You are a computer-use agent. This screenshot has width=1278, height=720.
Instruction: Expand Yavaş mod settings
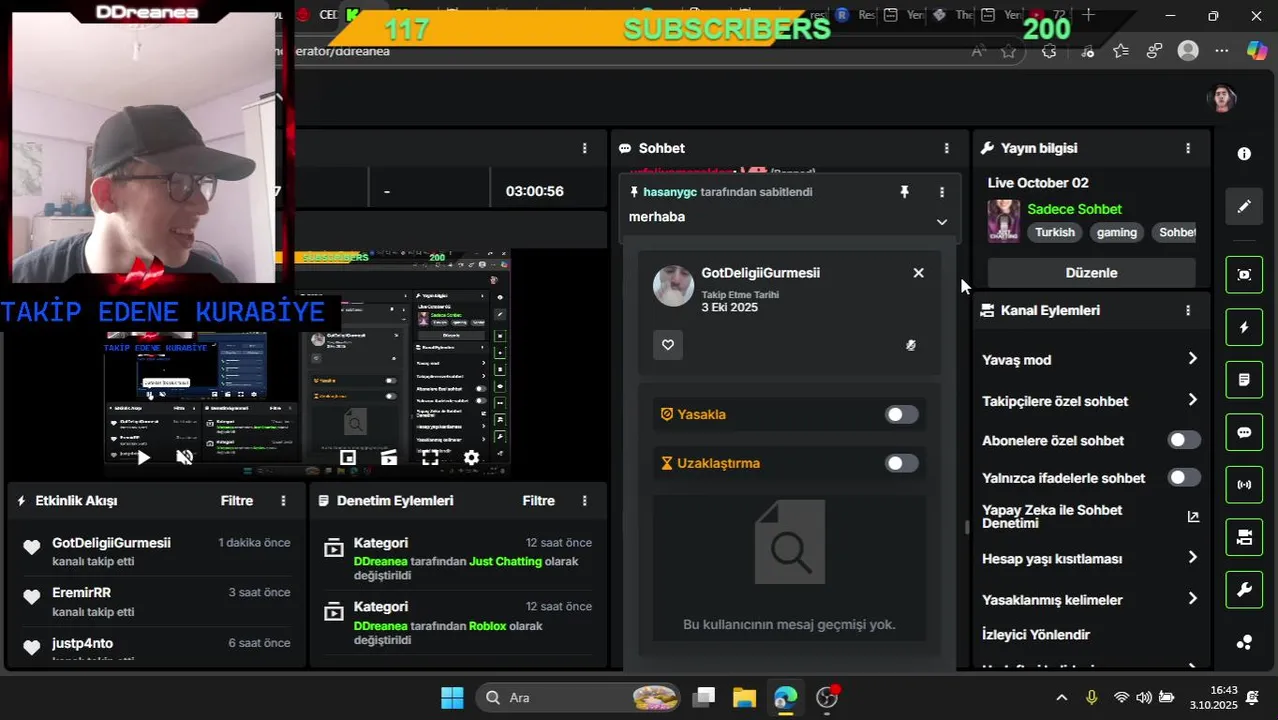point(1192,358)
